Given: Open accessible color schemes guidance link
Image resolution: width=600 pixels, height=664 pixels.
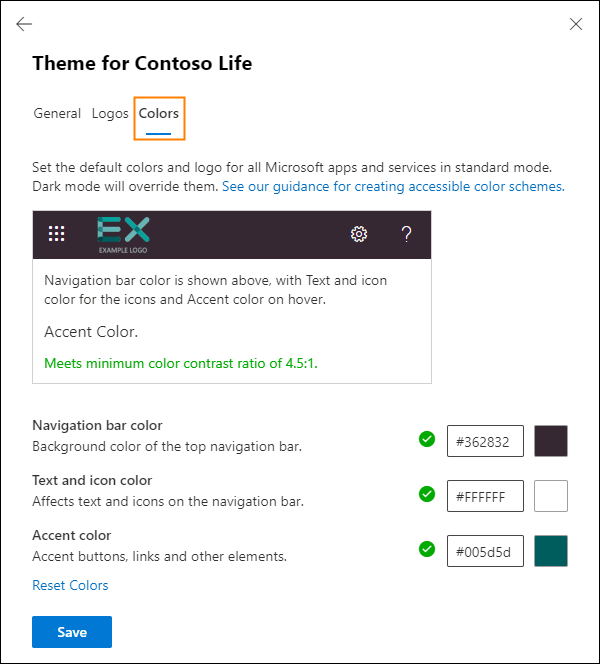Looking at the screenshot, I should [x=393, y=187].
